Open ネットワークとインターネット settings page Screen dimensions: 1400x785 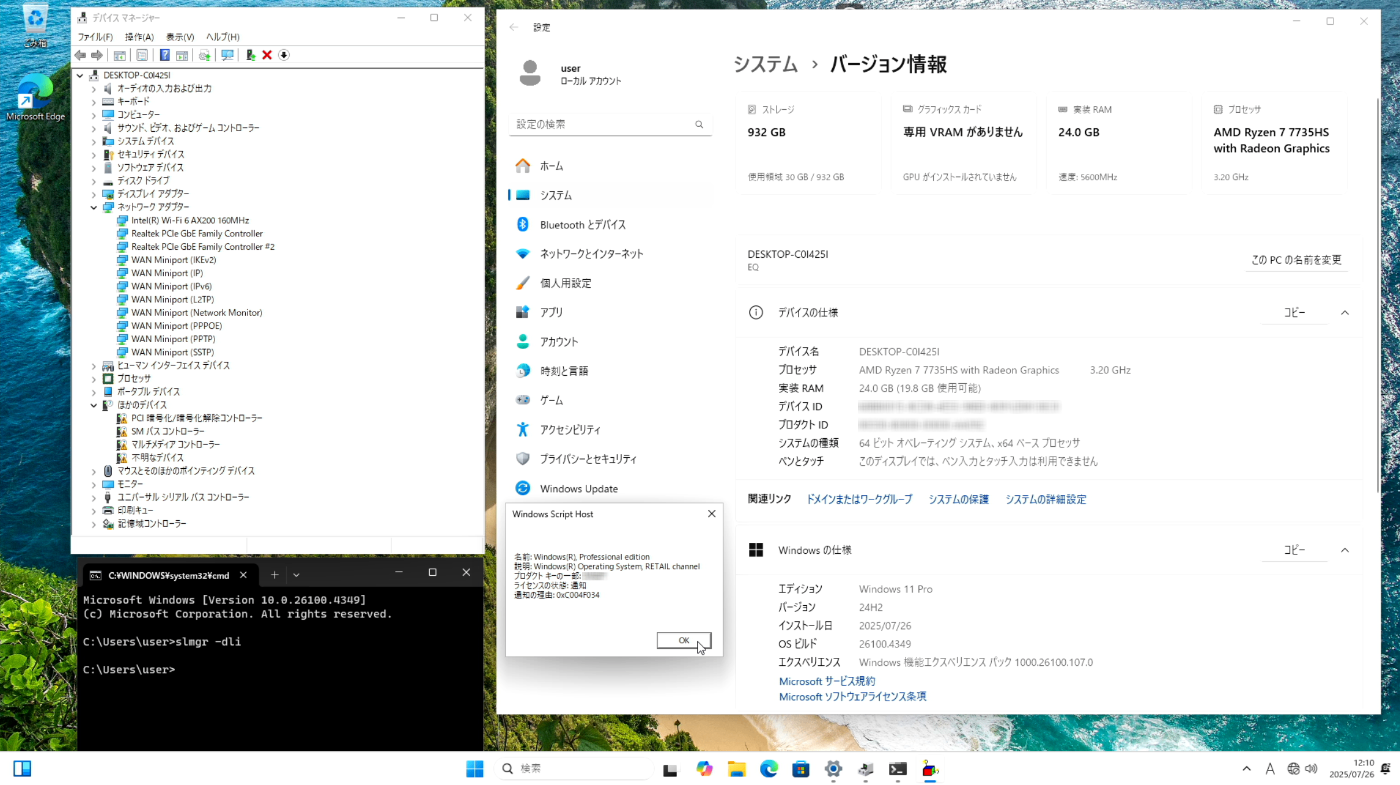click(x=610, y=254)
